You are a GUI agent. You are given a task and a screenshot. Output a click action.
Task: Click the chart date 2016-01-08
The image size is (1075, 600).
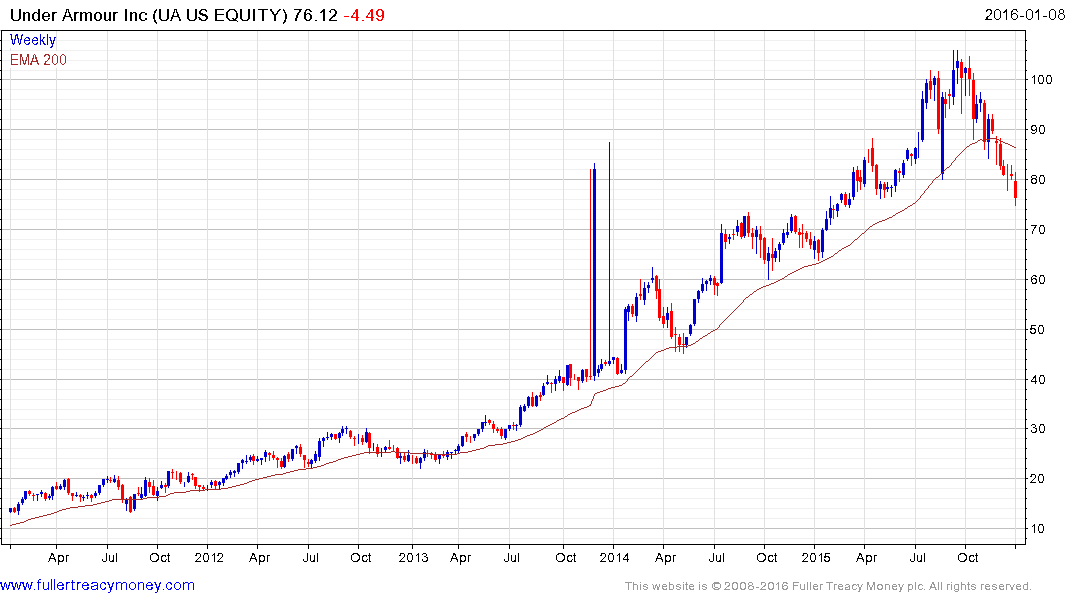coord(1024,14)
